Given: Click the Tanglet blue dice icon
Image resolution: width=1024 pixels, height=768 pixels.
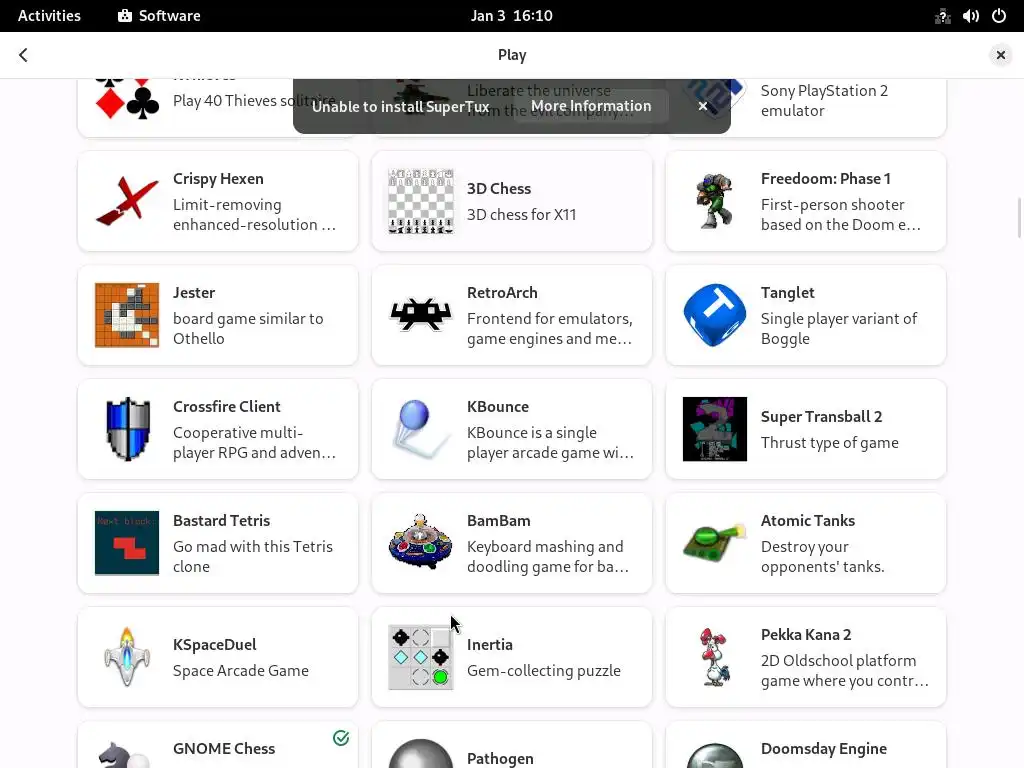Looking at the screenshot, I should click(714, 315).
